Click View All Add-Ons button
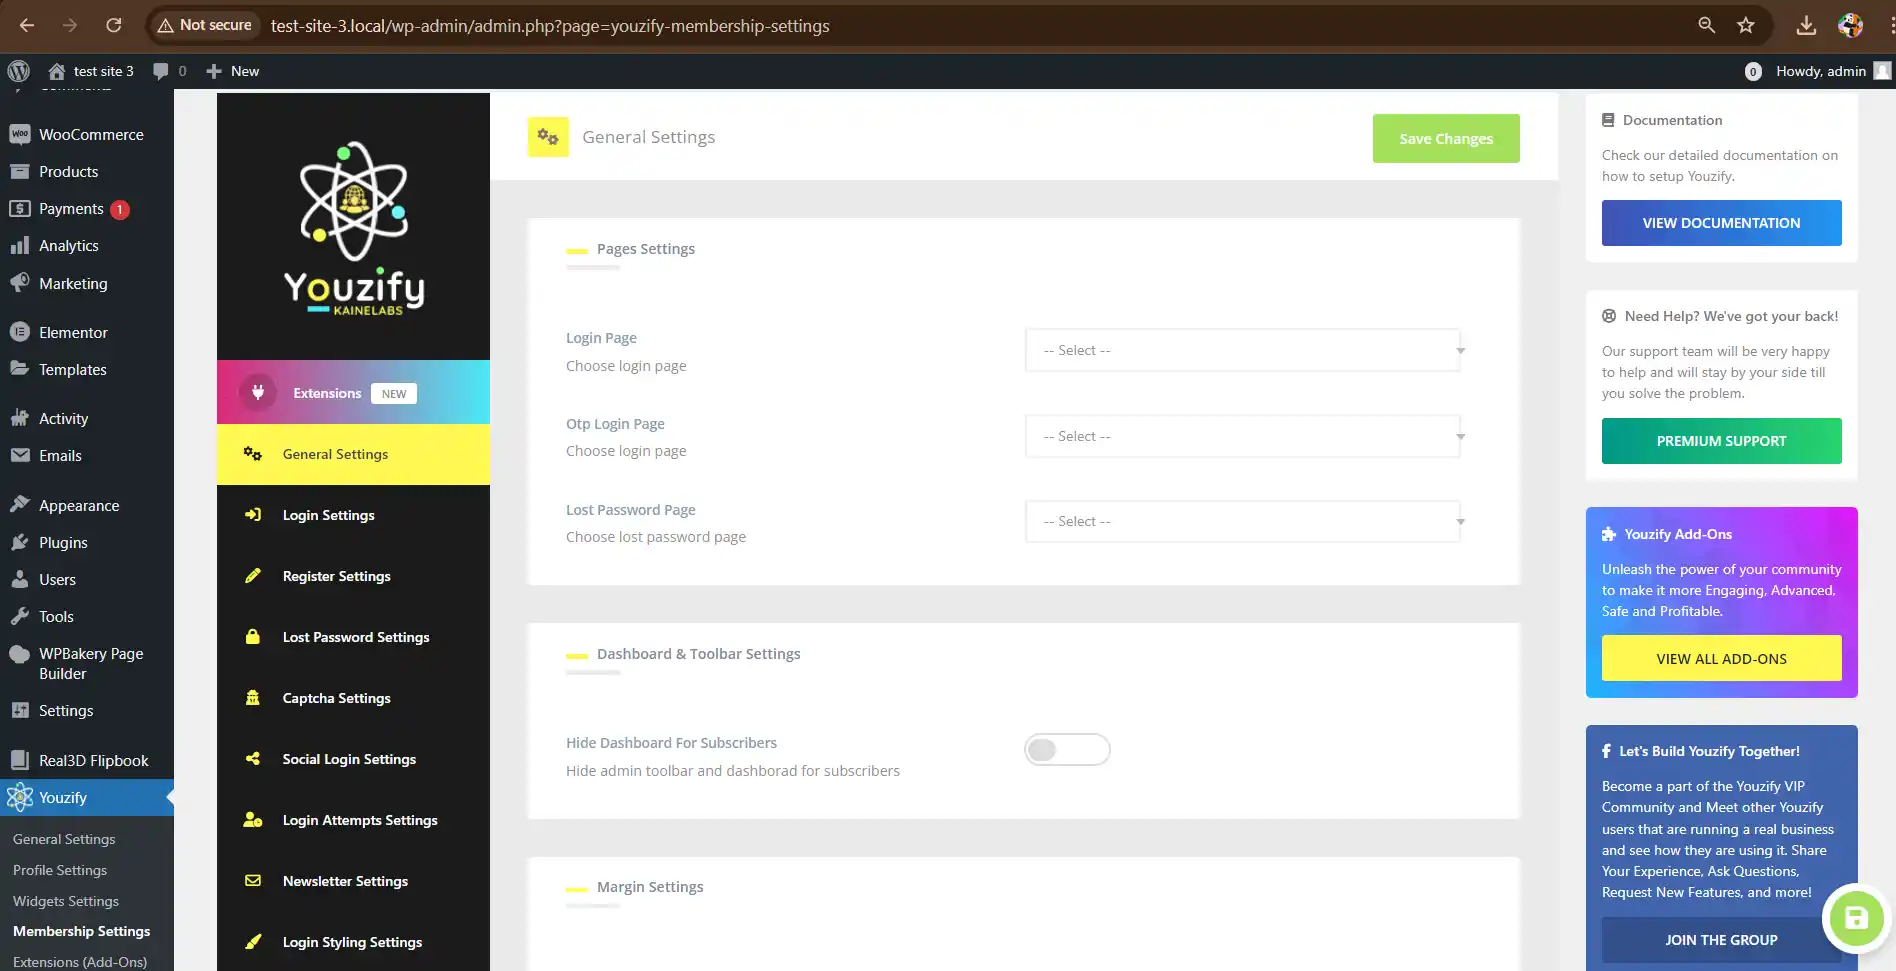Viewport: 1896px width, 971px height. tap(1721, 658)
